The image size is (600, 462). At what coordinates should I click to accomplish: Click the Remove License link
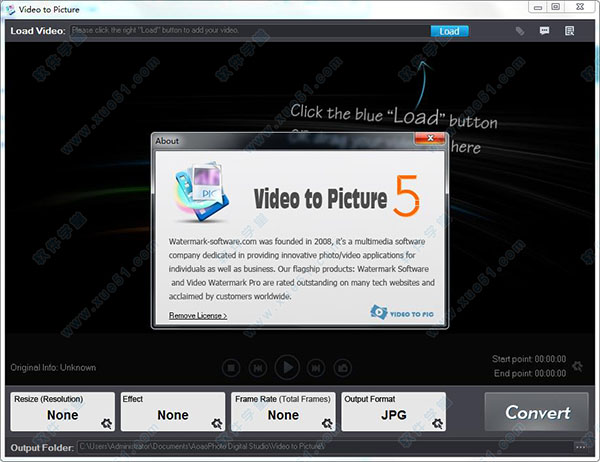click(x=198, y=315)
